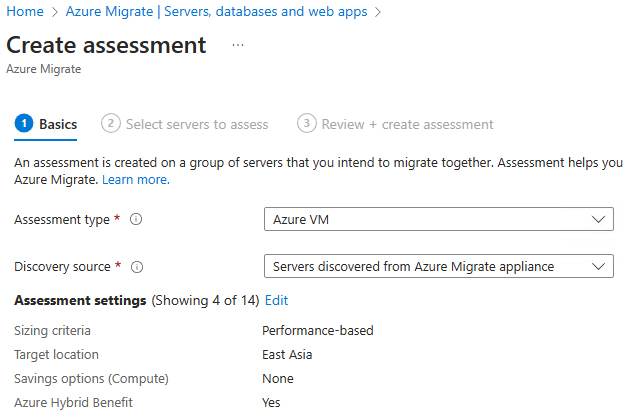623x416 pixels.
Task: Click the step 1 circle icon
Action: 24,124
